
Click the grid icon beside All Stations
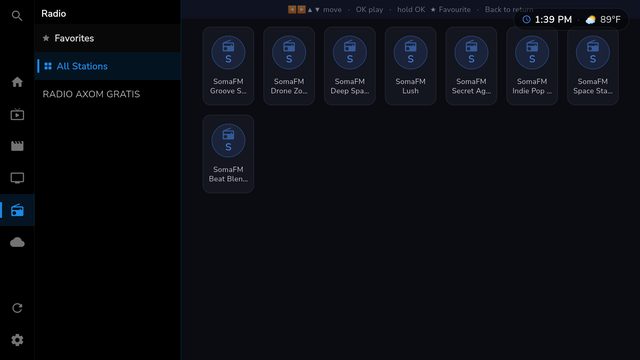point(48,66)
